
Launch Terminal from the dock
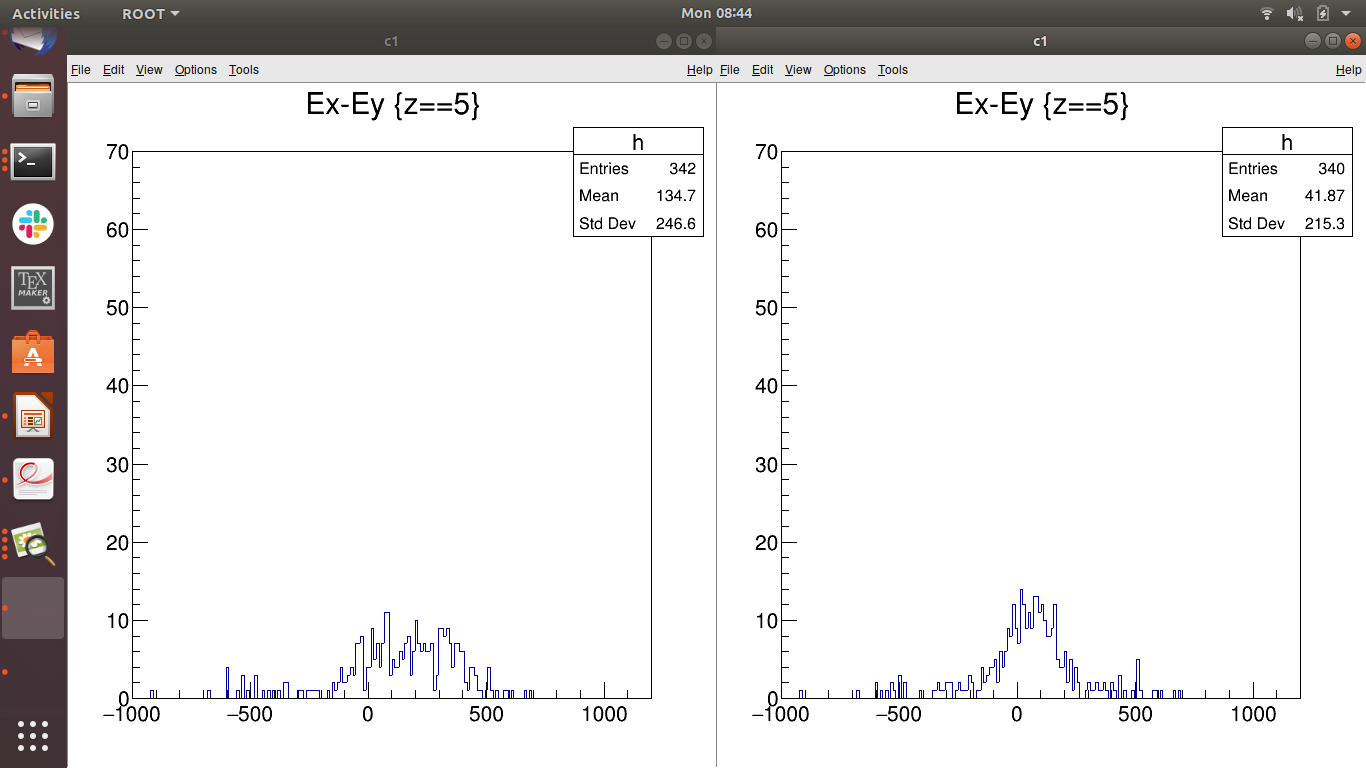33,161
